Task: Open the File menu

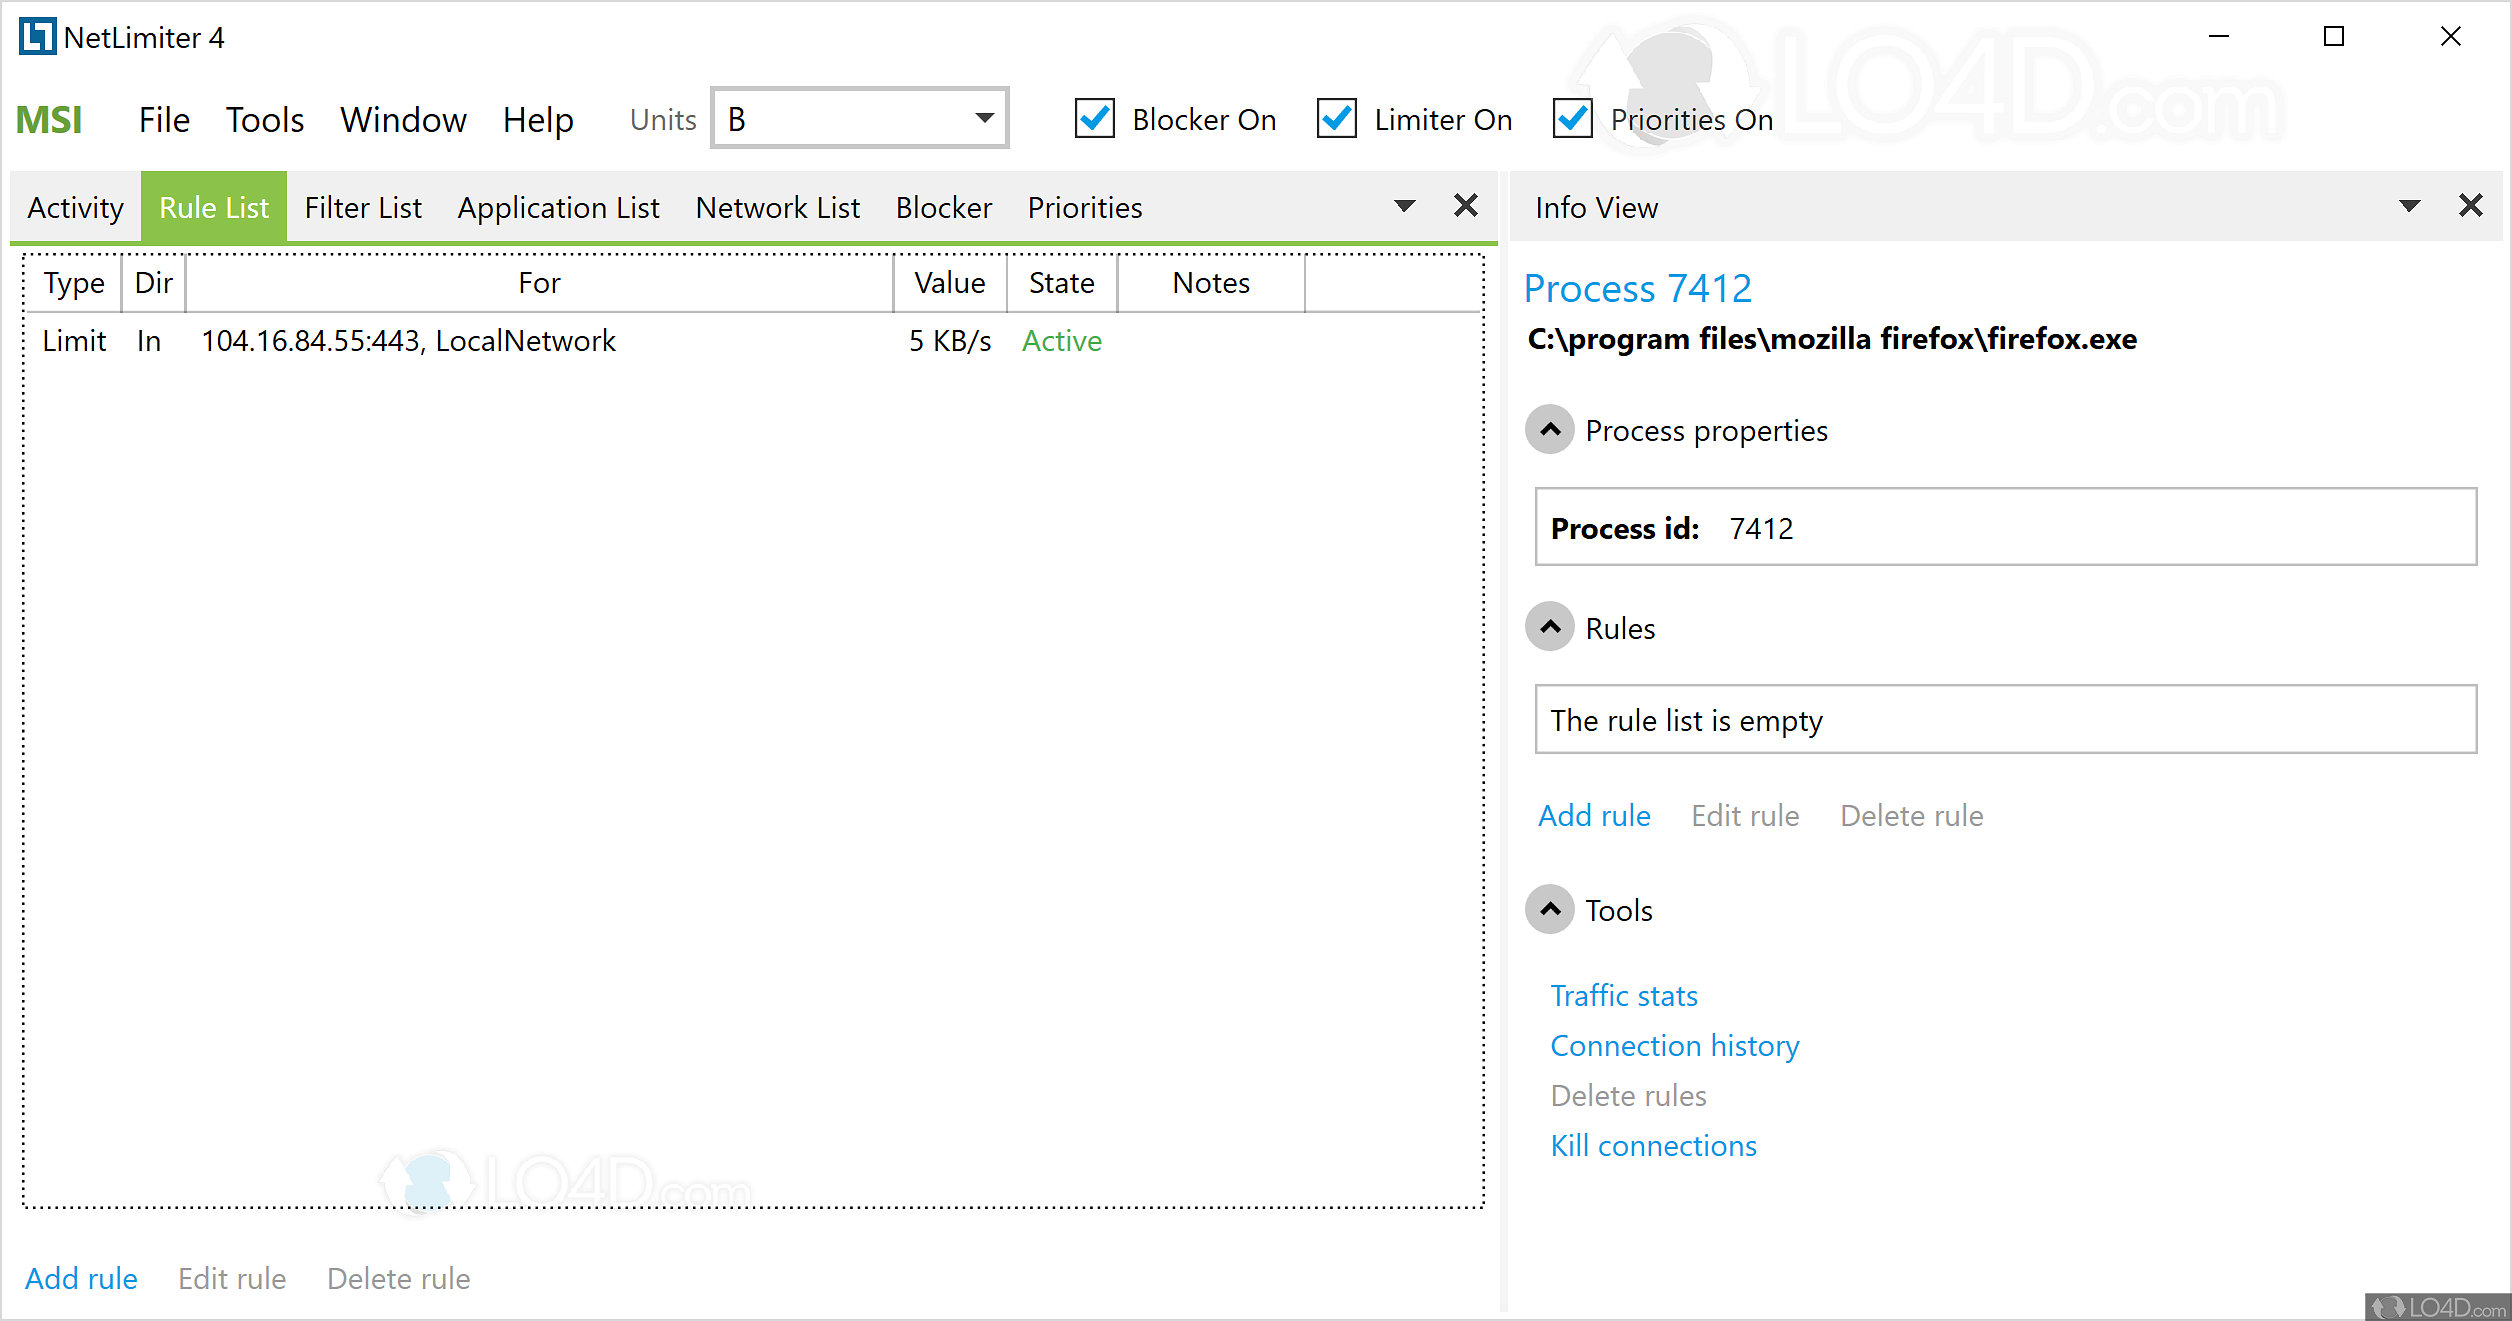Action: [x=164, y=120]
